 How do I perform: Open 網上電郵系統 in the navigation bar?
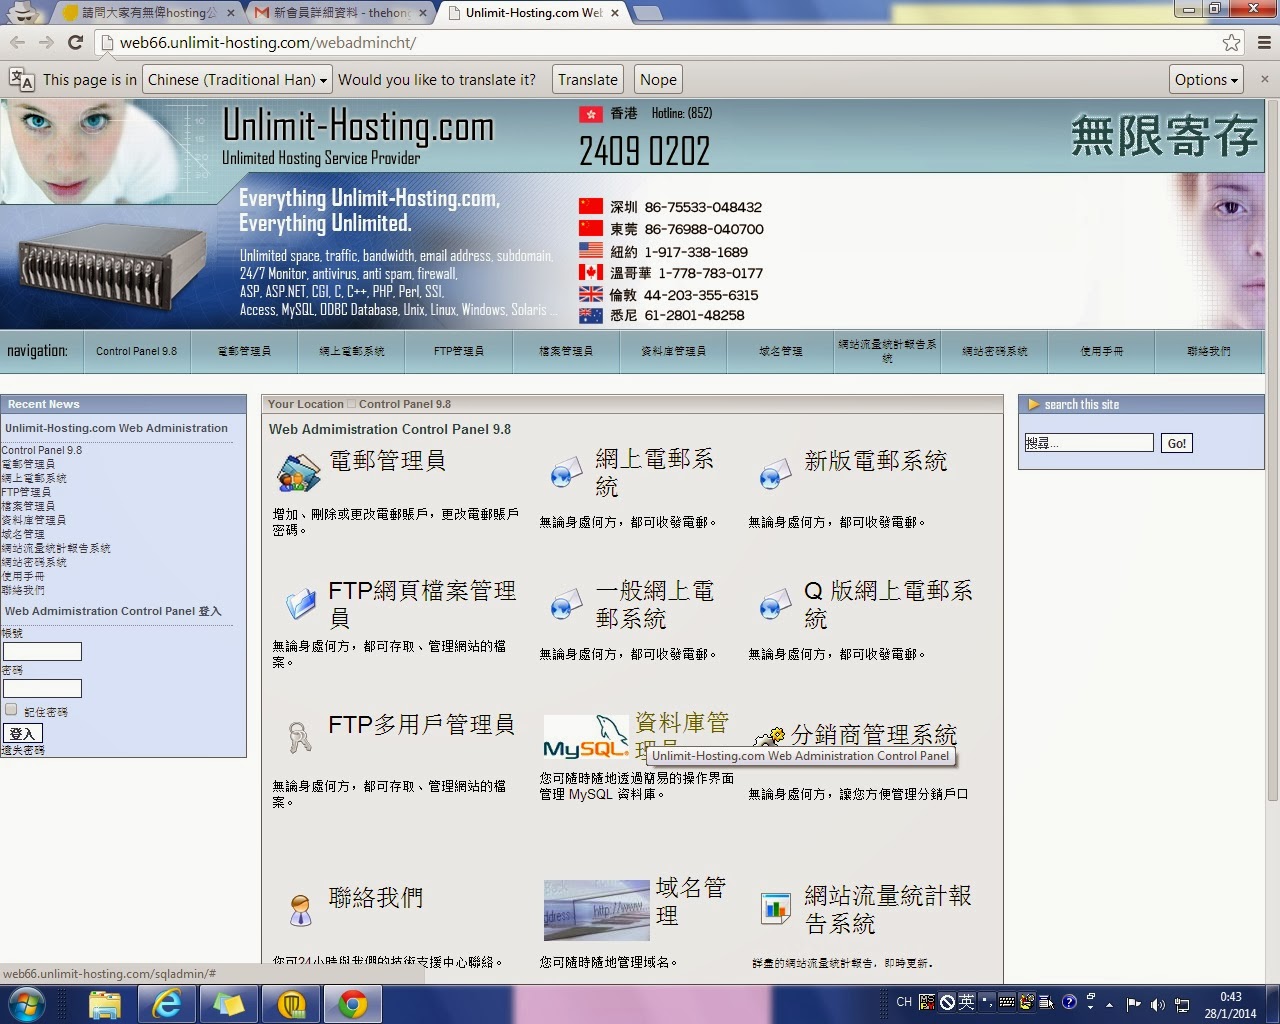point(352,351)
